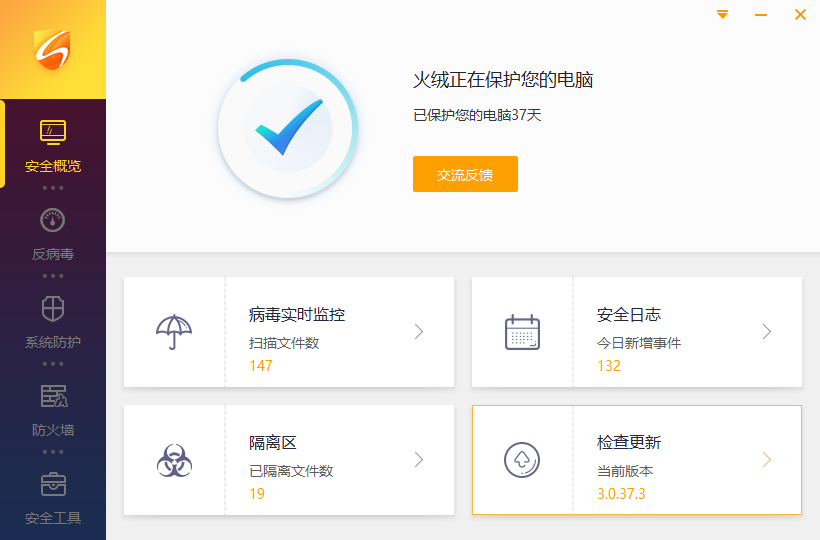820x540 pixels.
Task: Click the protection status checkmark circle
Action: [288, 129]
